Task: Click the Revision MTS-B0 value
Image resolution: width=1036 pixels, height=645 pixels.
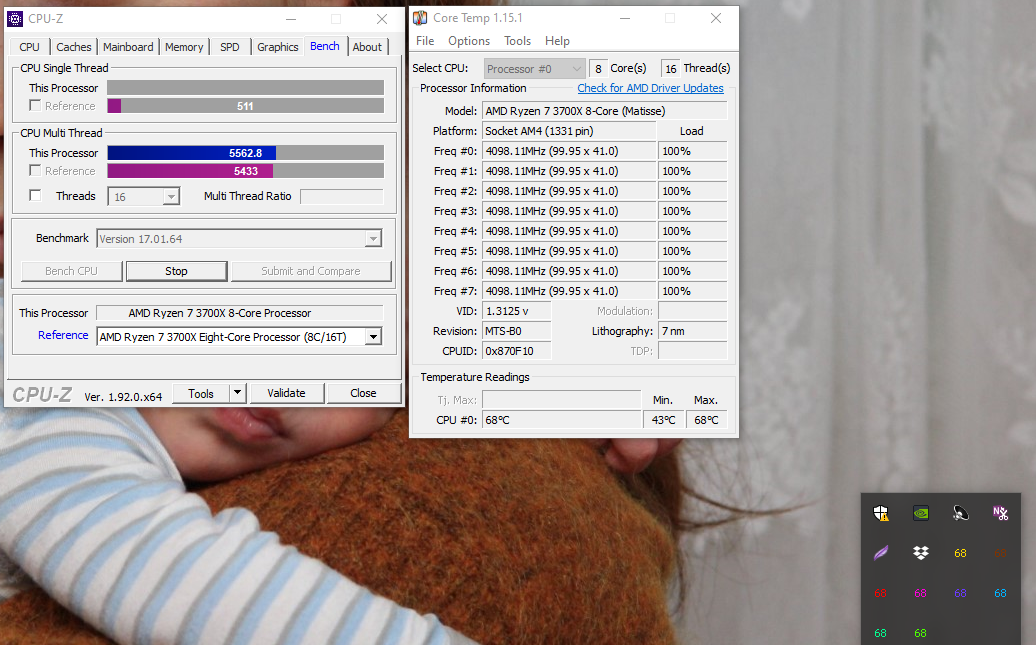Action: pyautogui.click(x=517, y=331)
